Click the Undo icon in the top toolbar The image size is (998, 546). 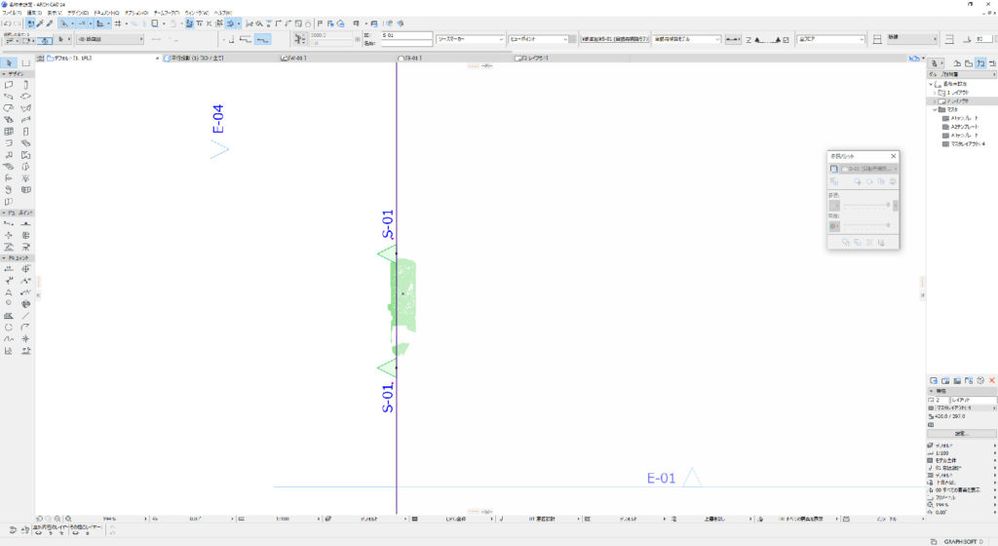(x=7, y=24)
